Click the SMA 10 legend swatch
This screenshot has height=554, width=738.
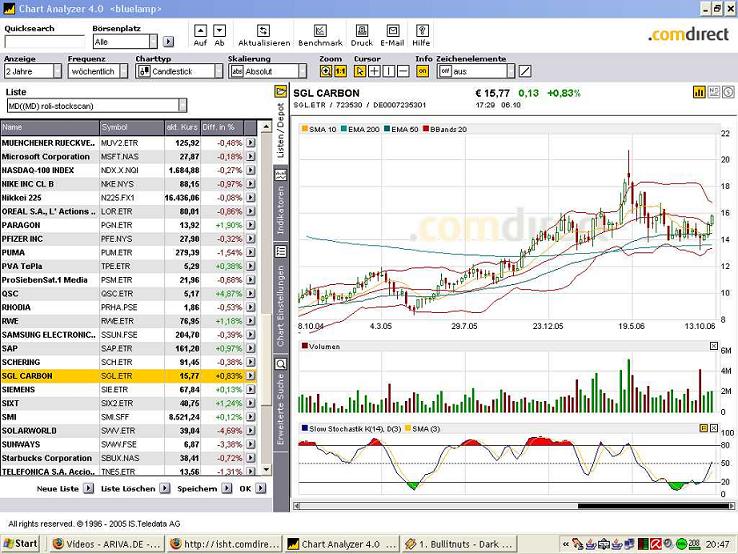click(x=305, y=128)
